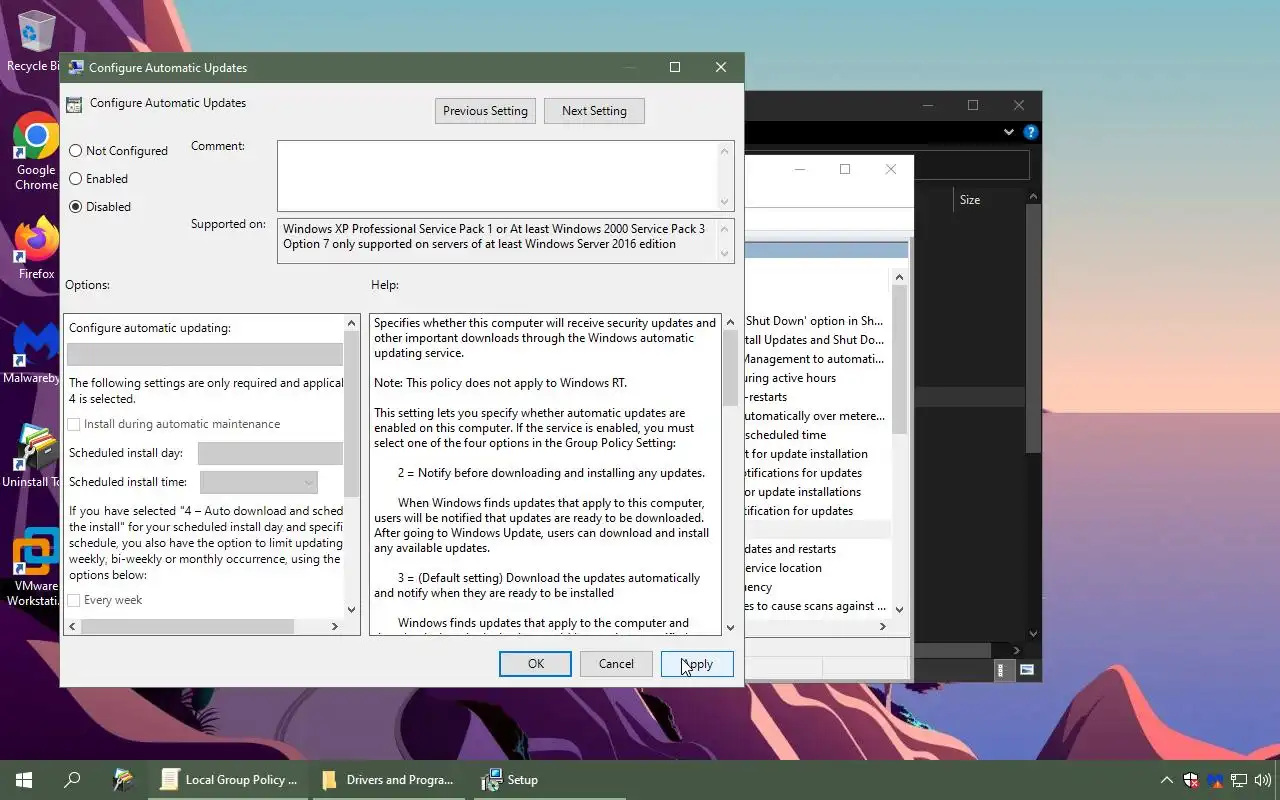
Task: Launch VMware Workstation from the desktop
Action: coord(36,567)
